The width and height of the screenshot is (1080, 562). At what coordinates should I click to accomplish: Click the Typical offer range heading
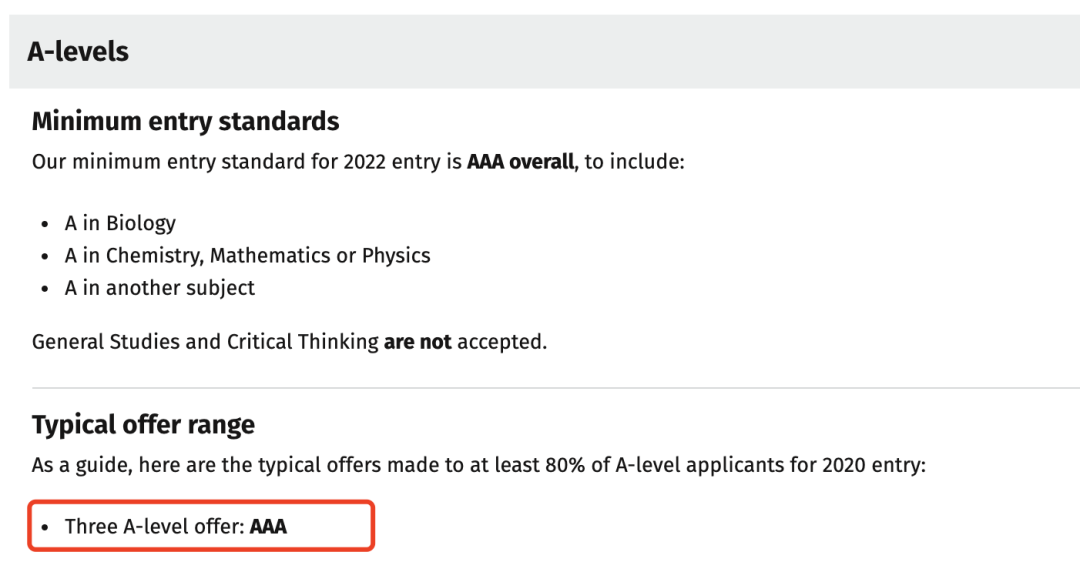[143, 425]
